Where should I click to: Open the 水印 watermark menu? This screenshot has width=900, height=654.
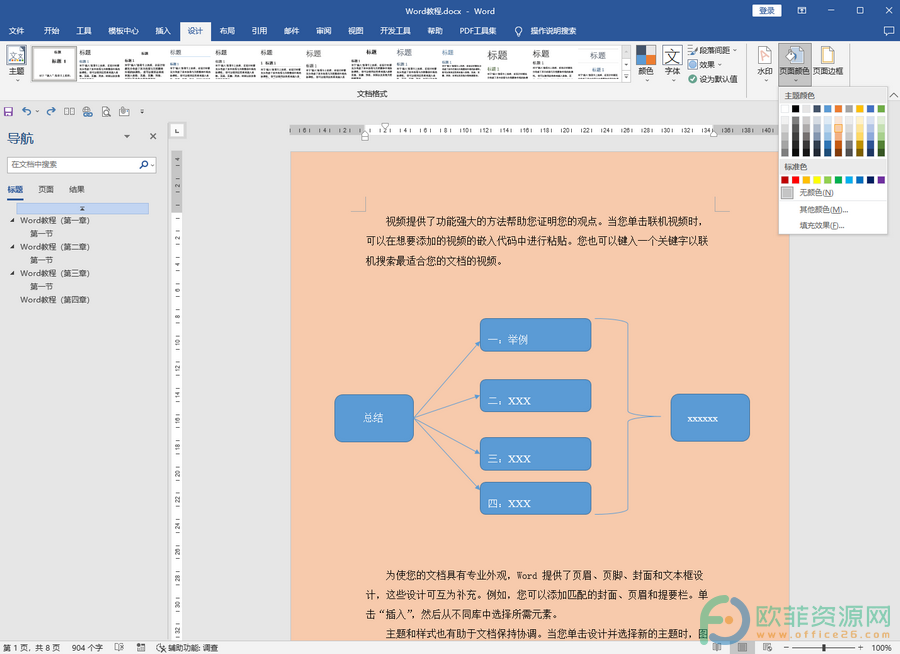coord(765,63)
